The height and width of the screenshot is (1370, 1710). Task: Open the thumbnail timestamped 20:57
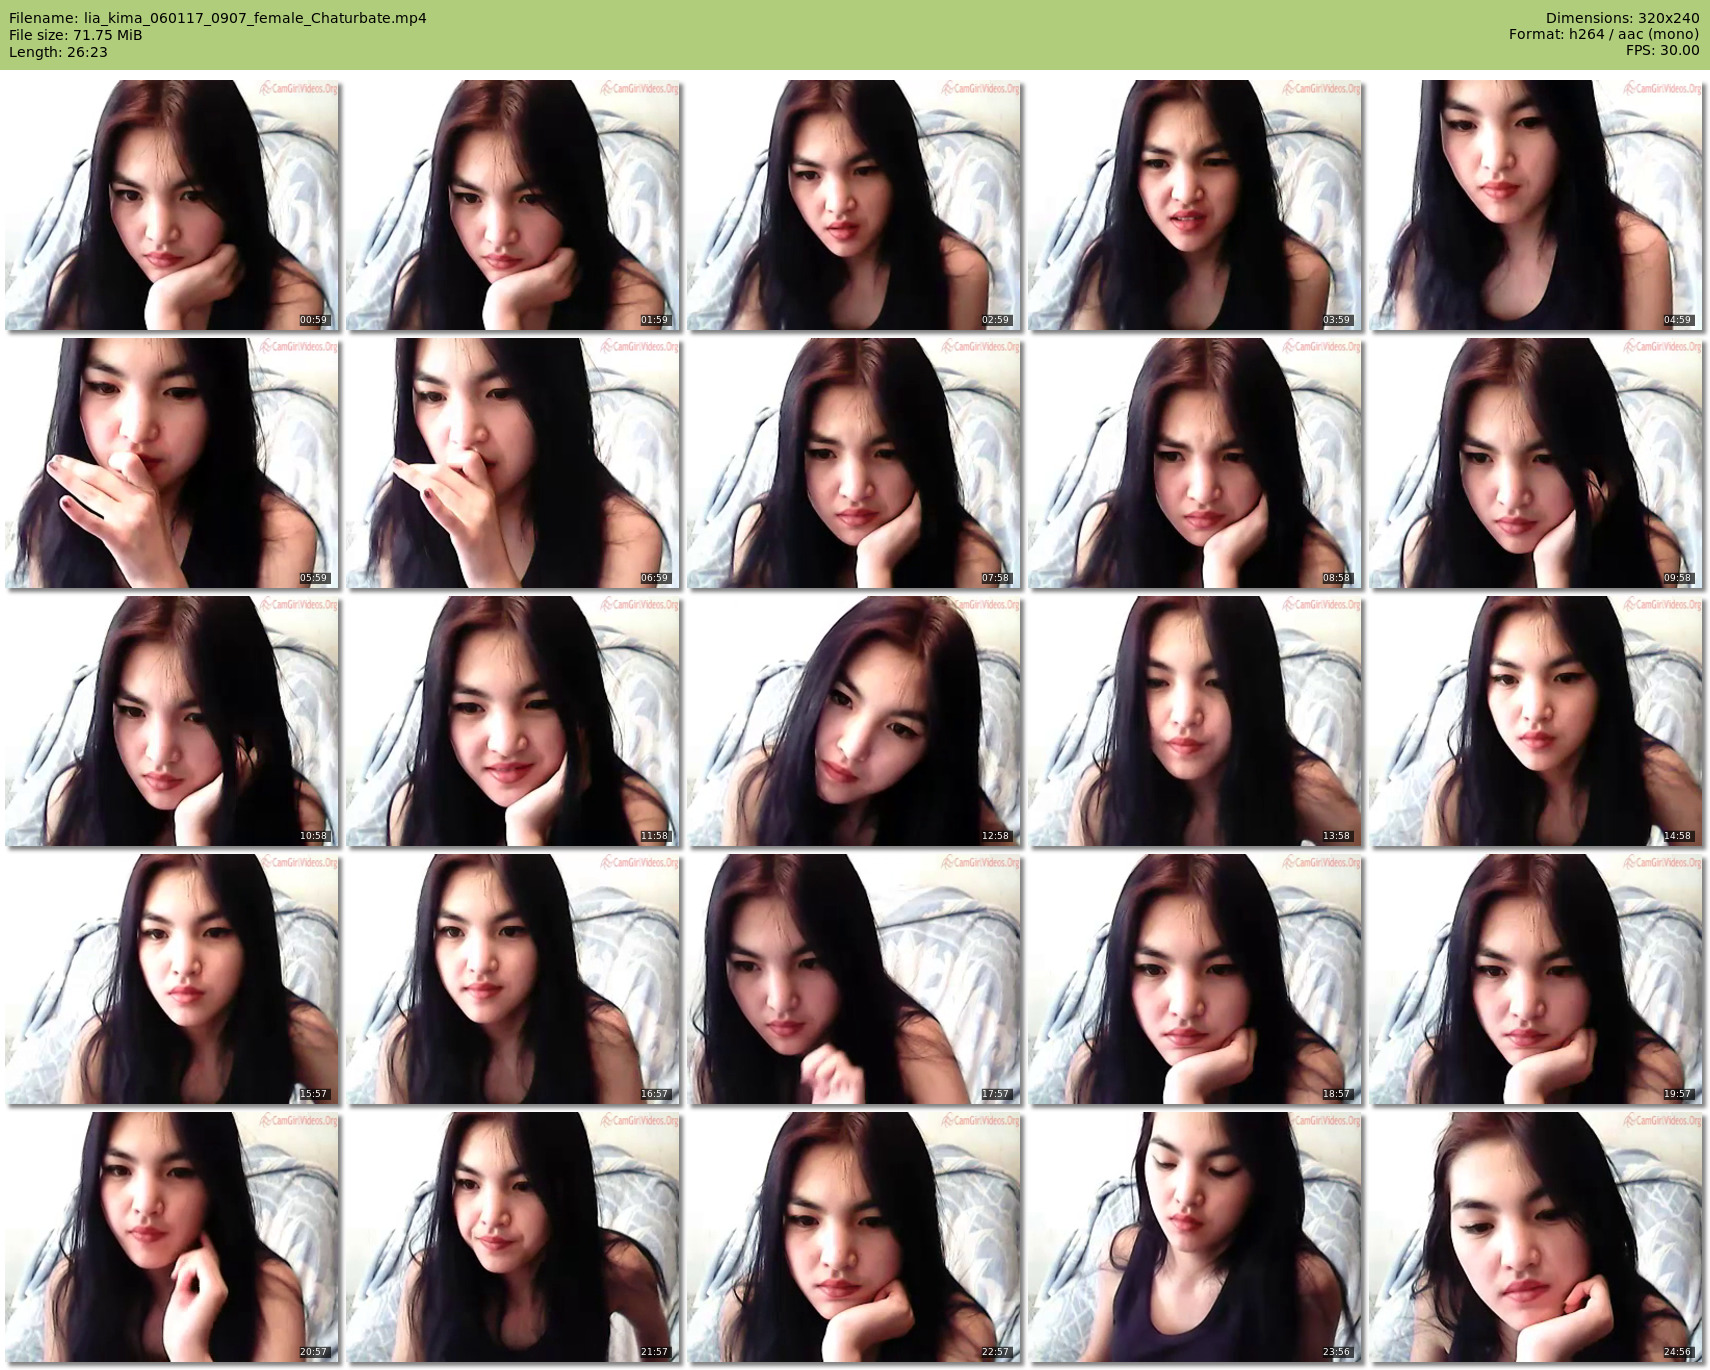tap(172, 1237)
